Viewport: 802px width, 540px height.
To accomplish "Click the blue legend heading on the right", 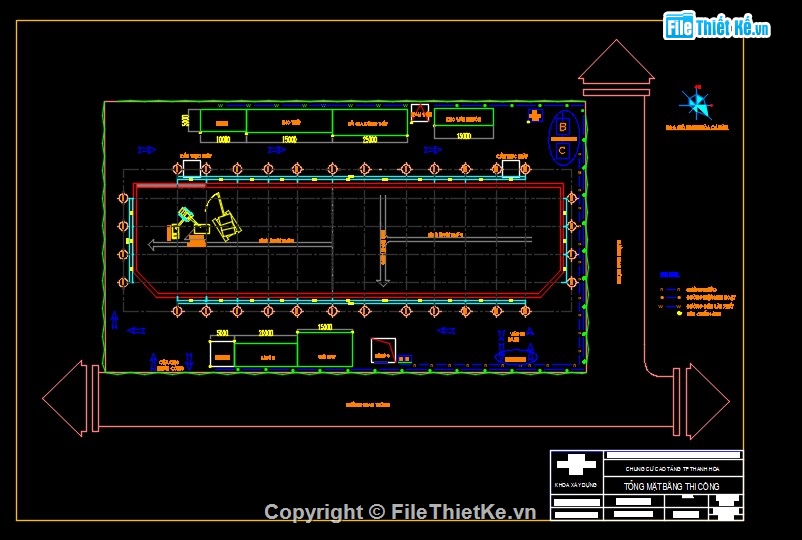I will pos(668,274).
